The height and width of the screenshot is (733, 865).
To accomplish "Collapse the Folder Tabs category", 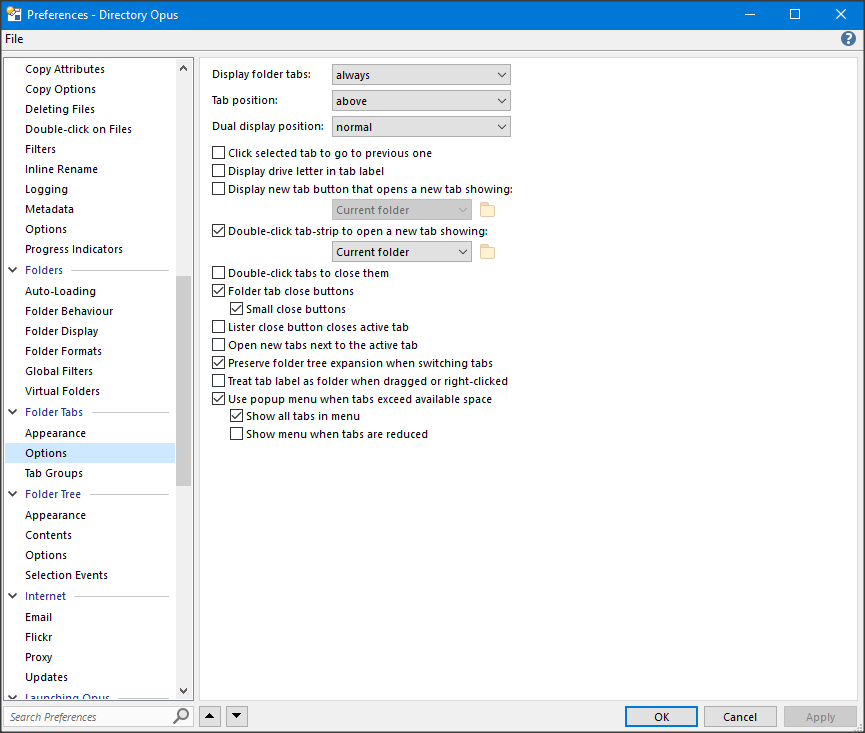I will point(13,412).
